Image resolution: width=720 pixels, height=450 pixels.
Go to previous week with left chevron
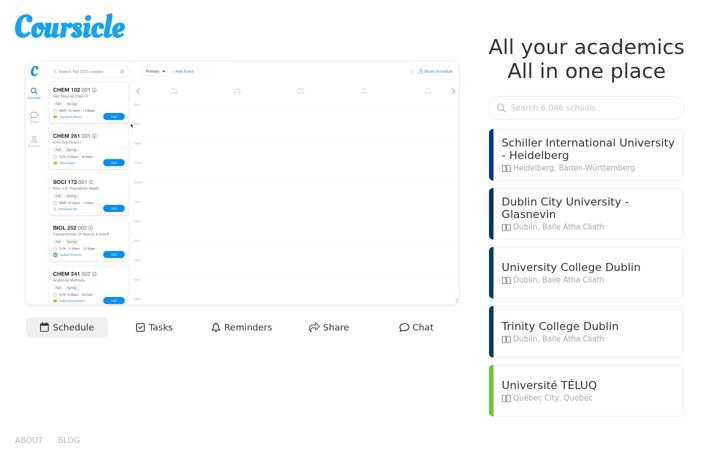[138, 91]
